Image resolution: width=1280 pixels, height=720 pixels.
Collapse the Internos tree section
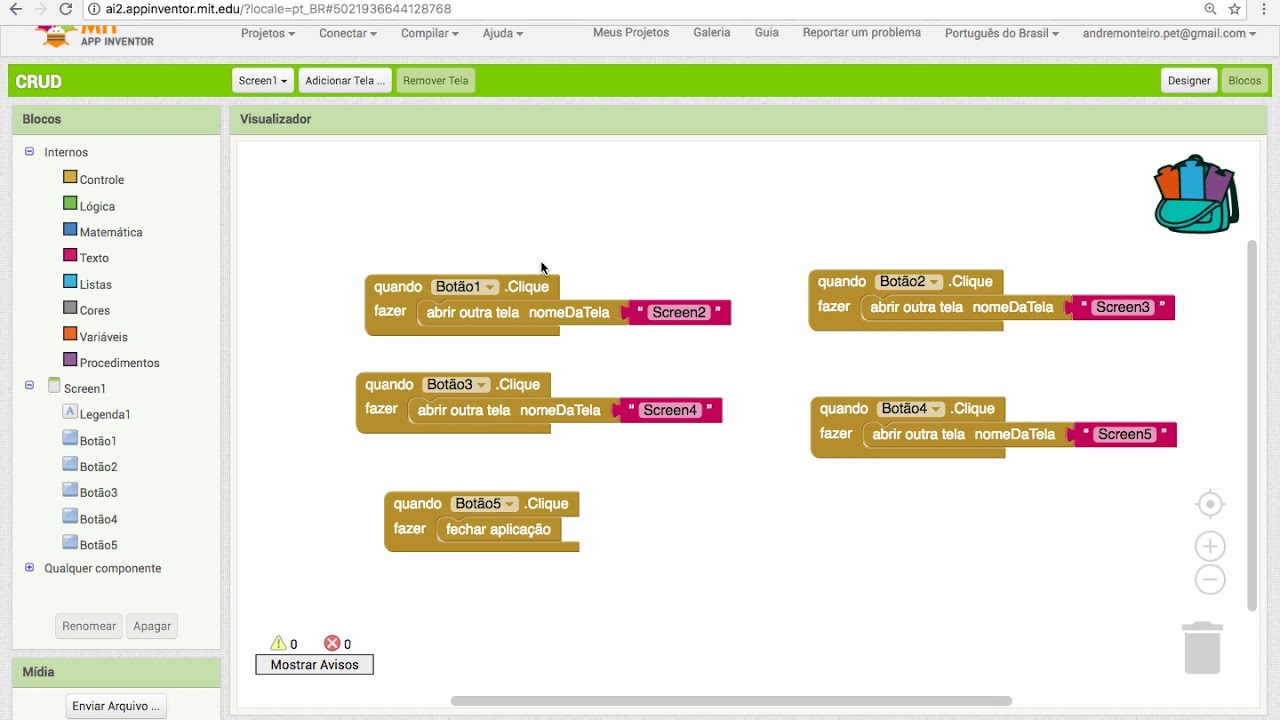coord(29,152)
